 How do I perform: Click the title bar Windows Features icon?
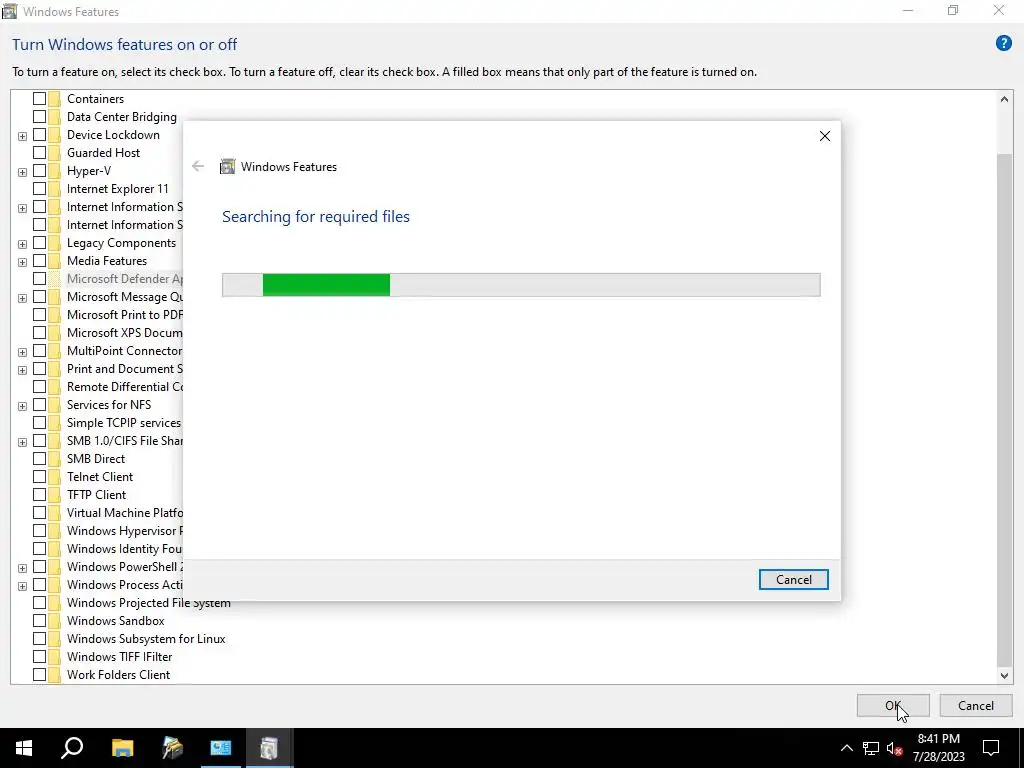pyautogui.click(x=9, y=11)
